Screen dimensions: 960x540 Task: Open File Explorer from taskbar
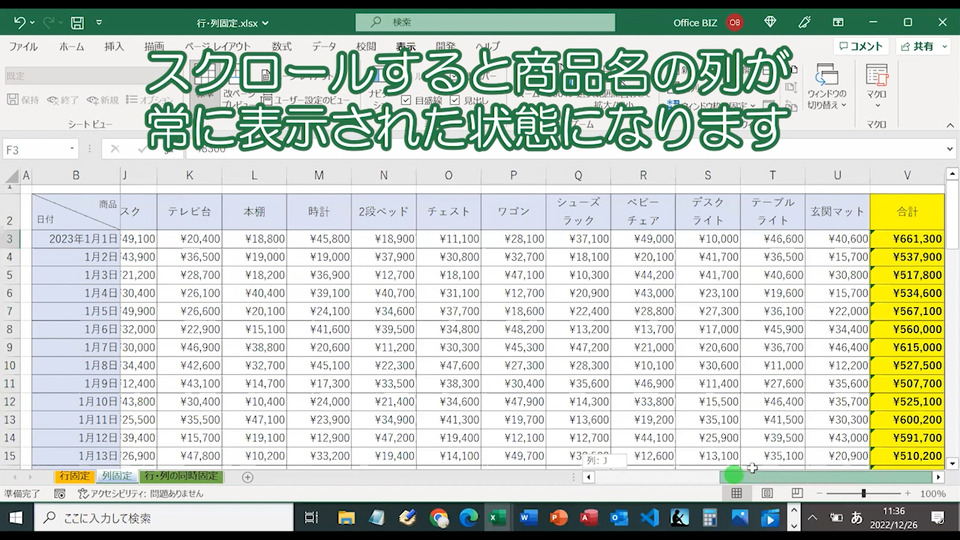coord(347,518)
